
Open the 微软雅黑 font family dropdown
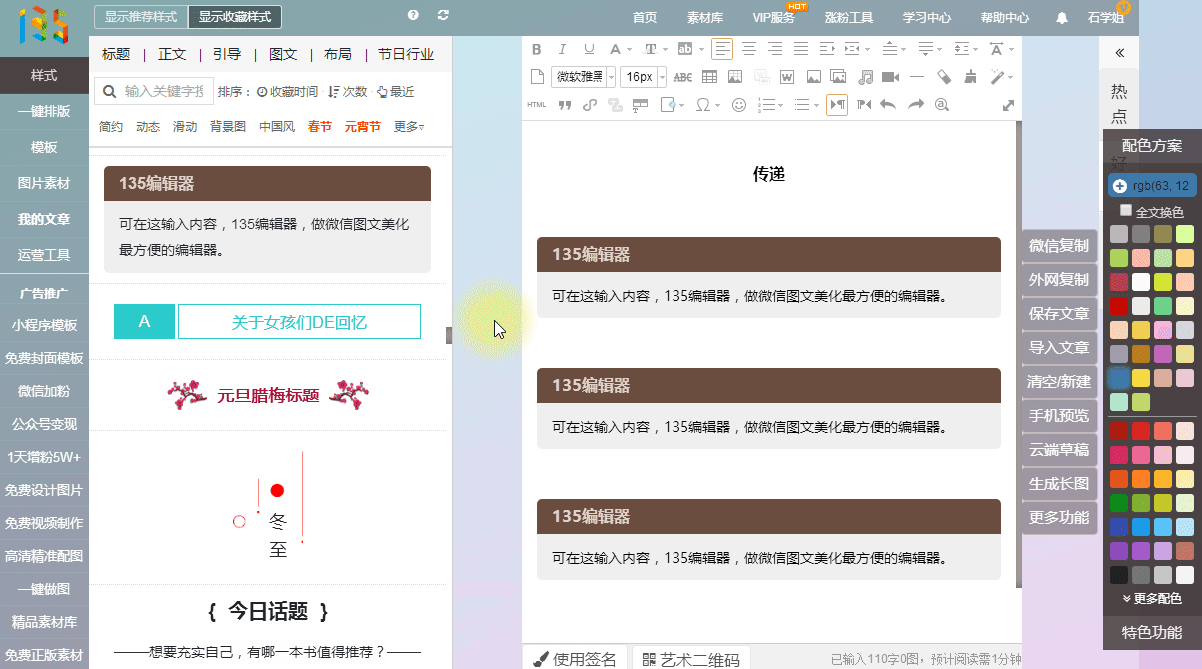[584, 77]
